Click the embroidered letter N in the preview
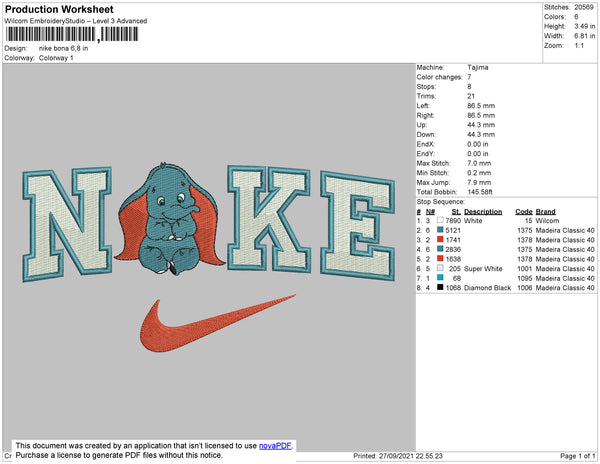 67,225
